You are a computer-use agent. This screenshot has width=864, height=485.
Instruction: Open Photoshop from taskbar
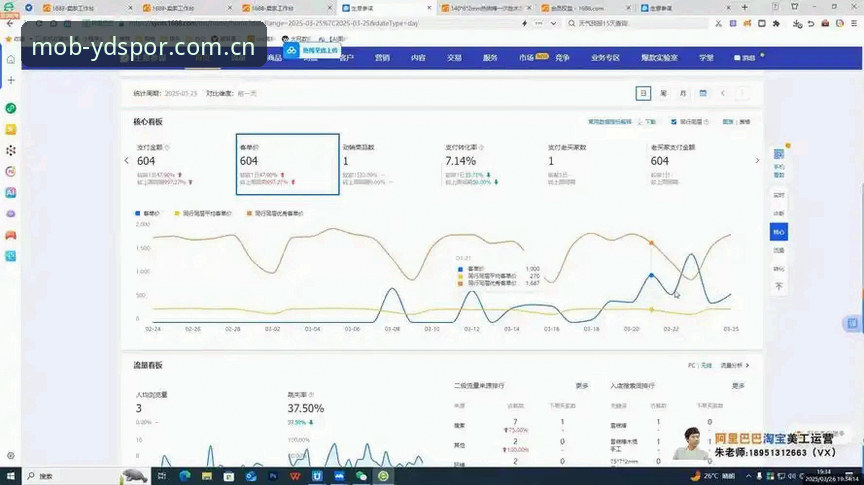click(x=273, y=476)
